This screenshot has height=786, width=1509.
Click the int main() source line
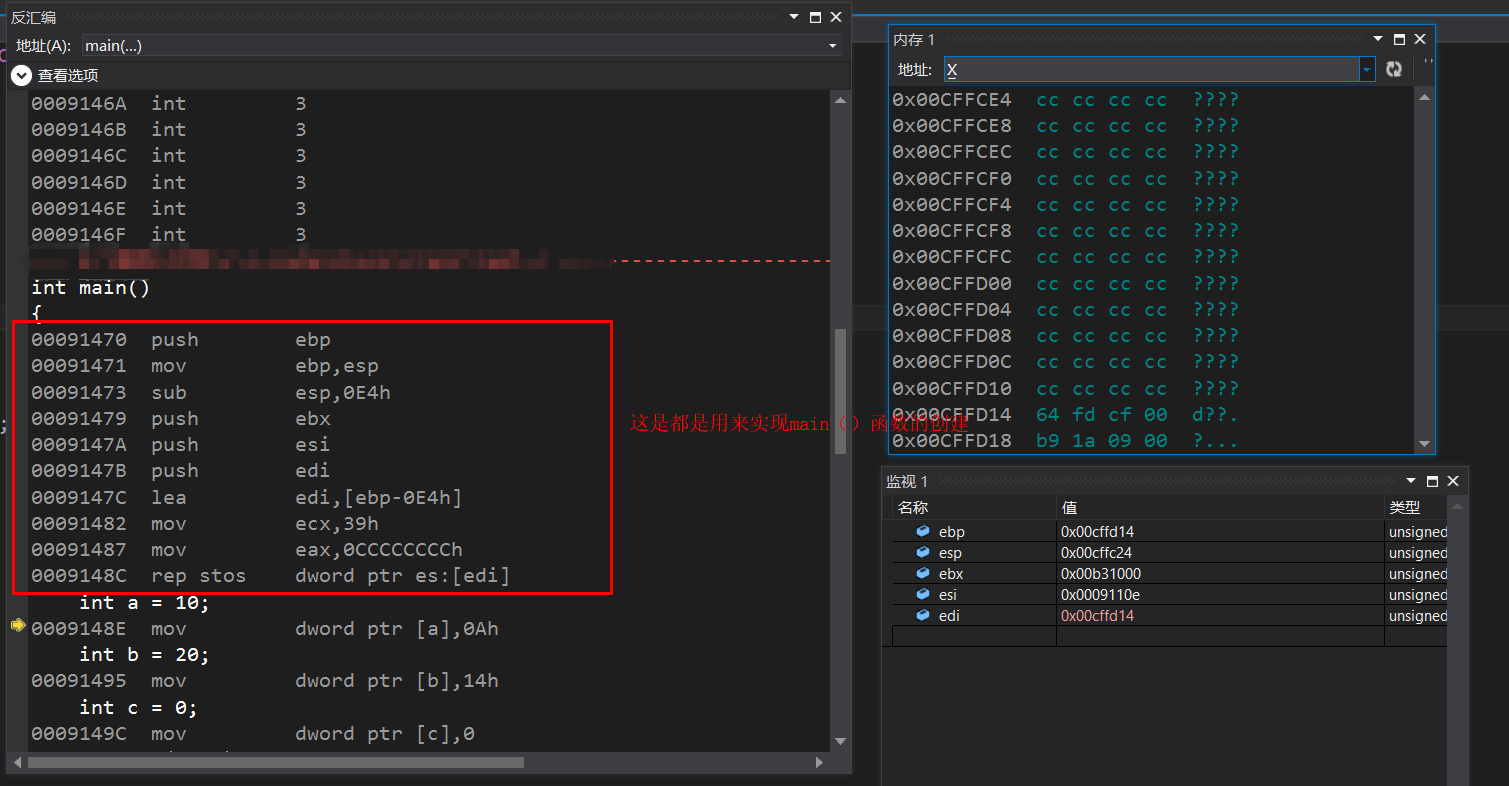[91, 288]
